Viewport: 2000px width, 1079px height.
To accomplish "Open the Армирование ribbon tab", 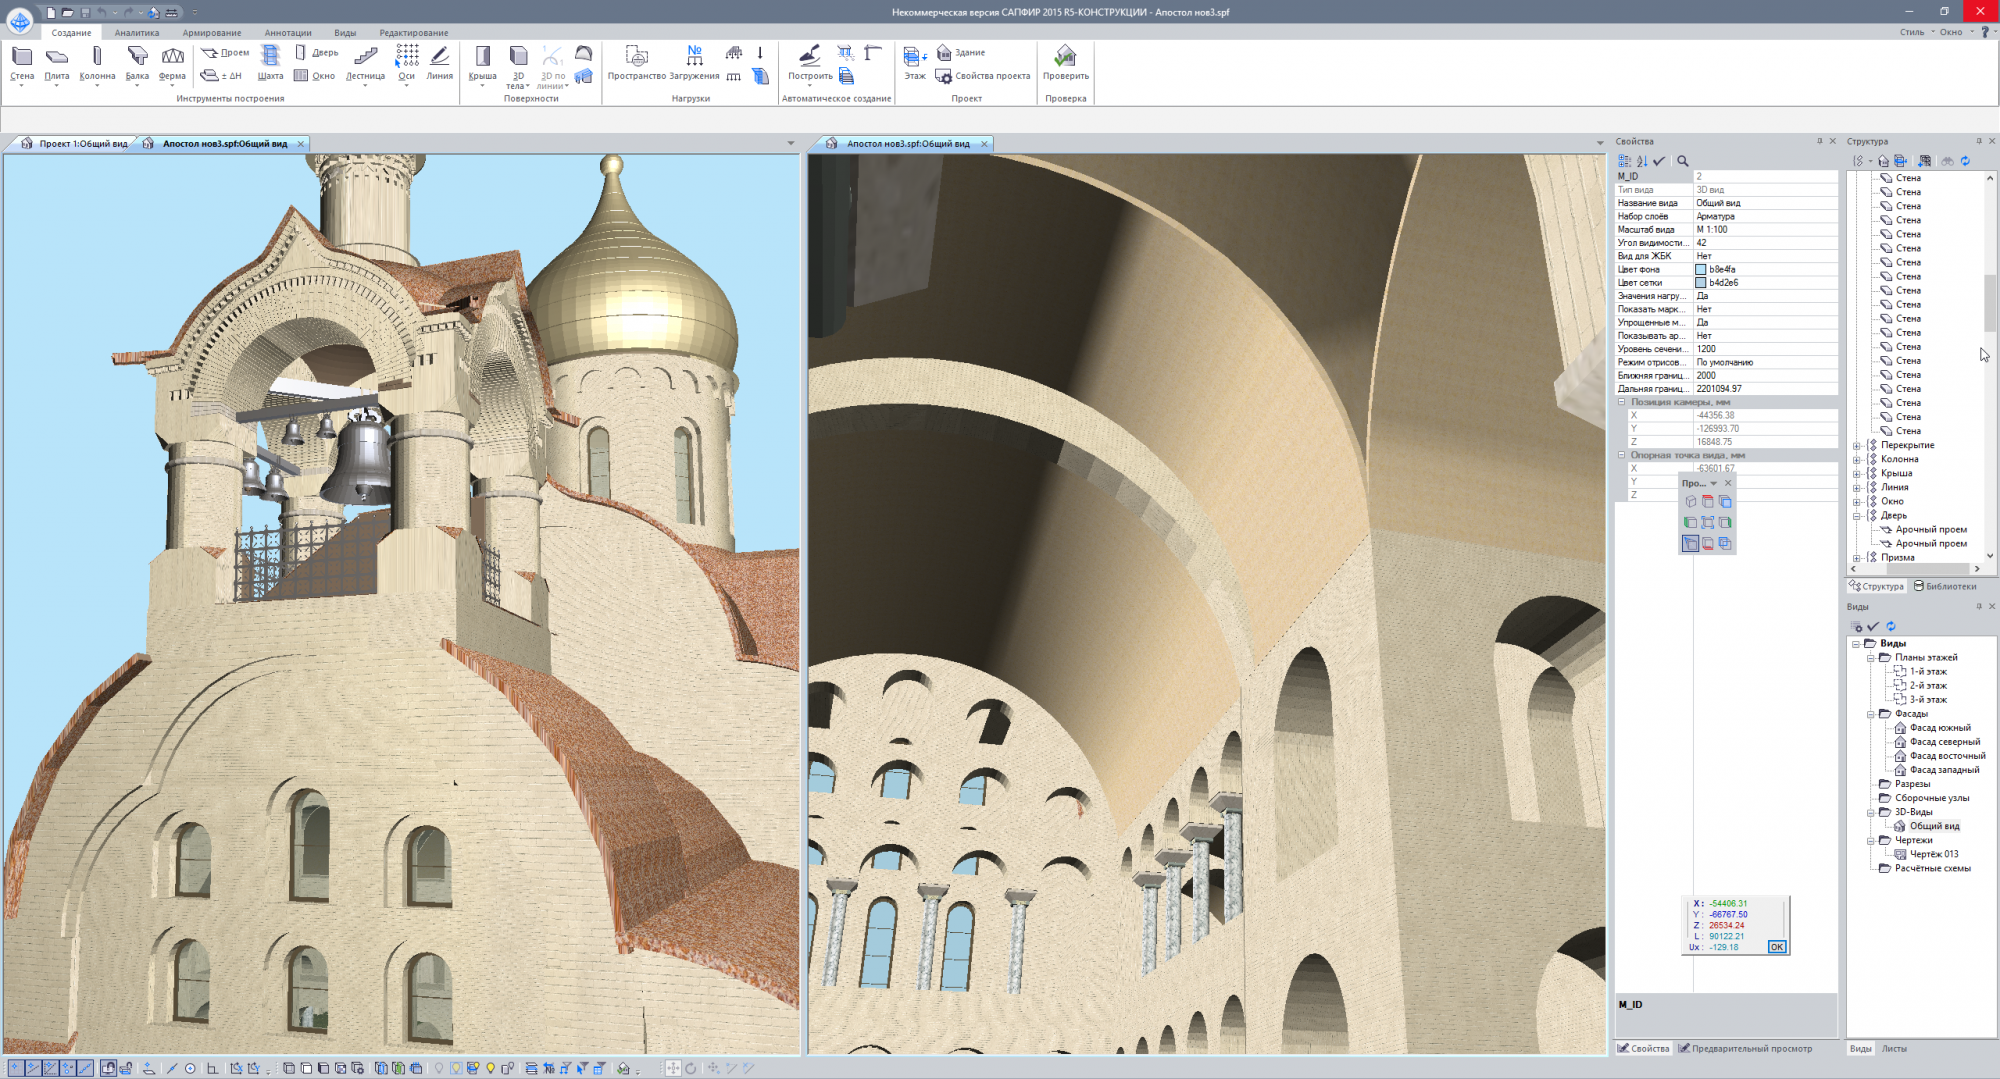I will tap(211, 33).
